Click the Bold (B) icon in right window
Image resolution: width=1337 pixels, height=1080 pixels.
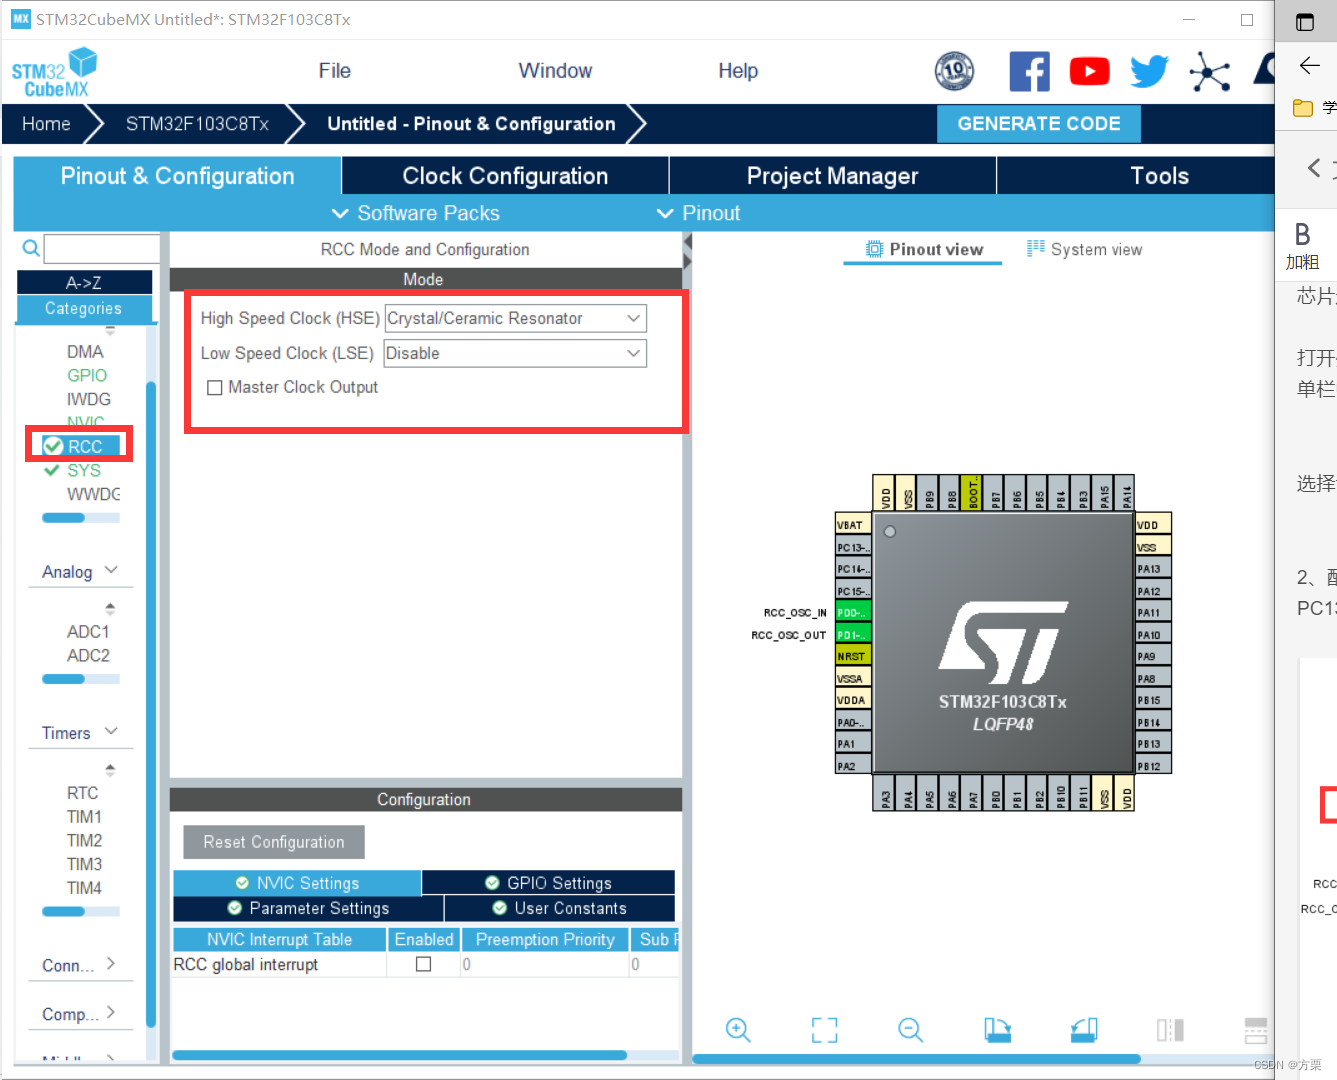[x=1302, y=234]
